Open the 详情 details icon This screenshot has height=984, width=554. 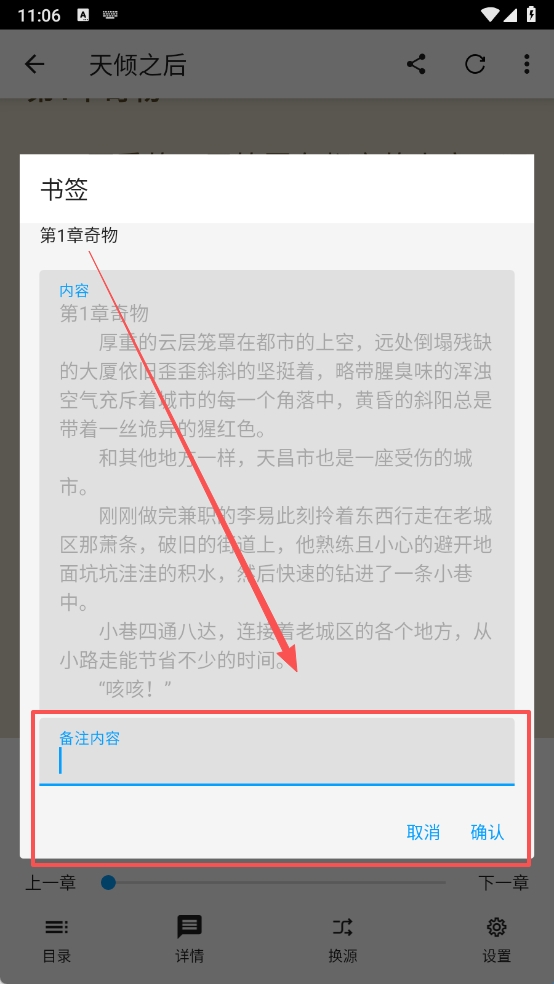pos(189,927)
